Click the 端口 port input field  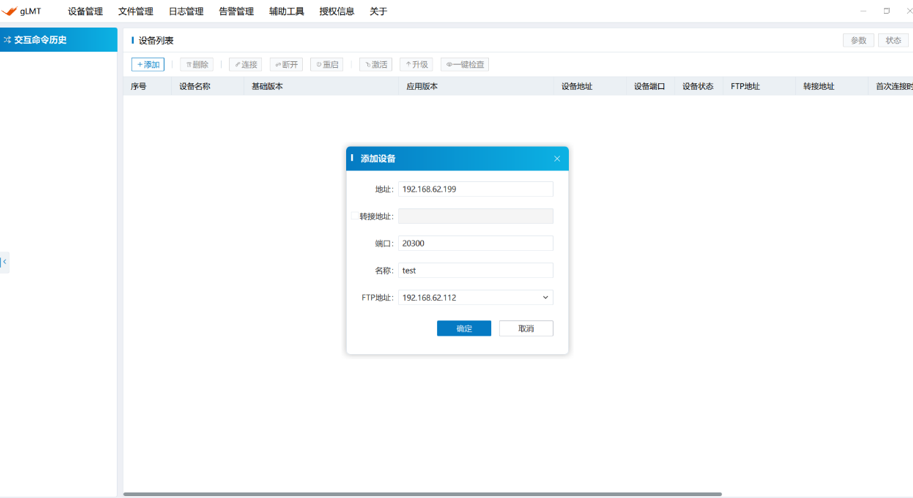click(475, 244)
